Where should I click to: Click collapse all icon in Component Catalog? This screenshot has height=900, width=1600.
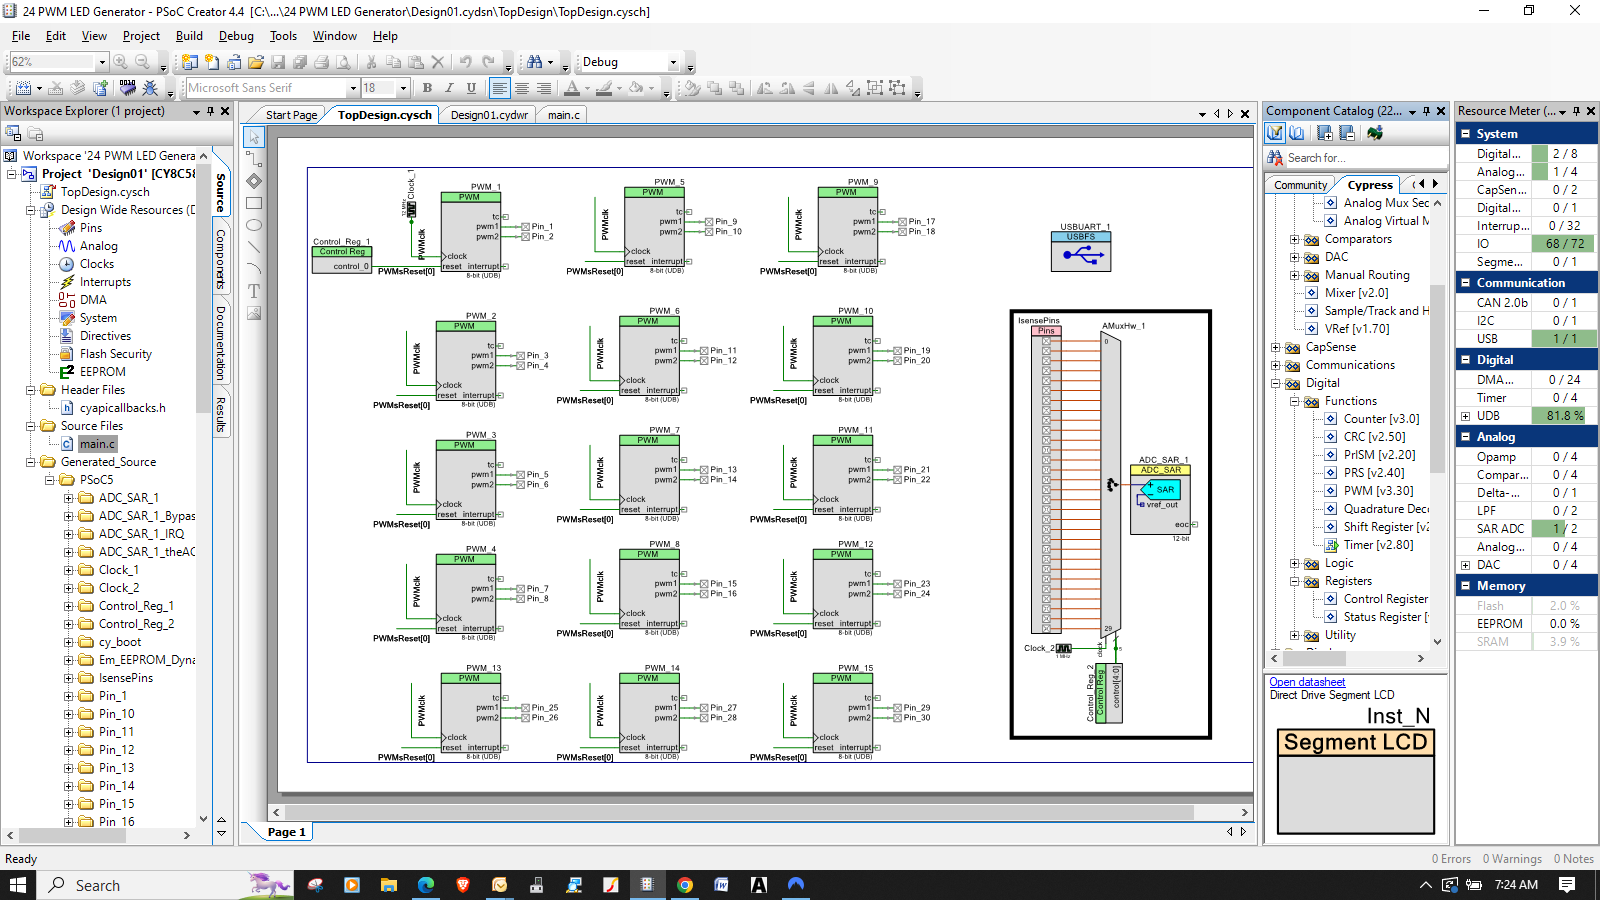pyautogui.click(x=1346, y=133)
